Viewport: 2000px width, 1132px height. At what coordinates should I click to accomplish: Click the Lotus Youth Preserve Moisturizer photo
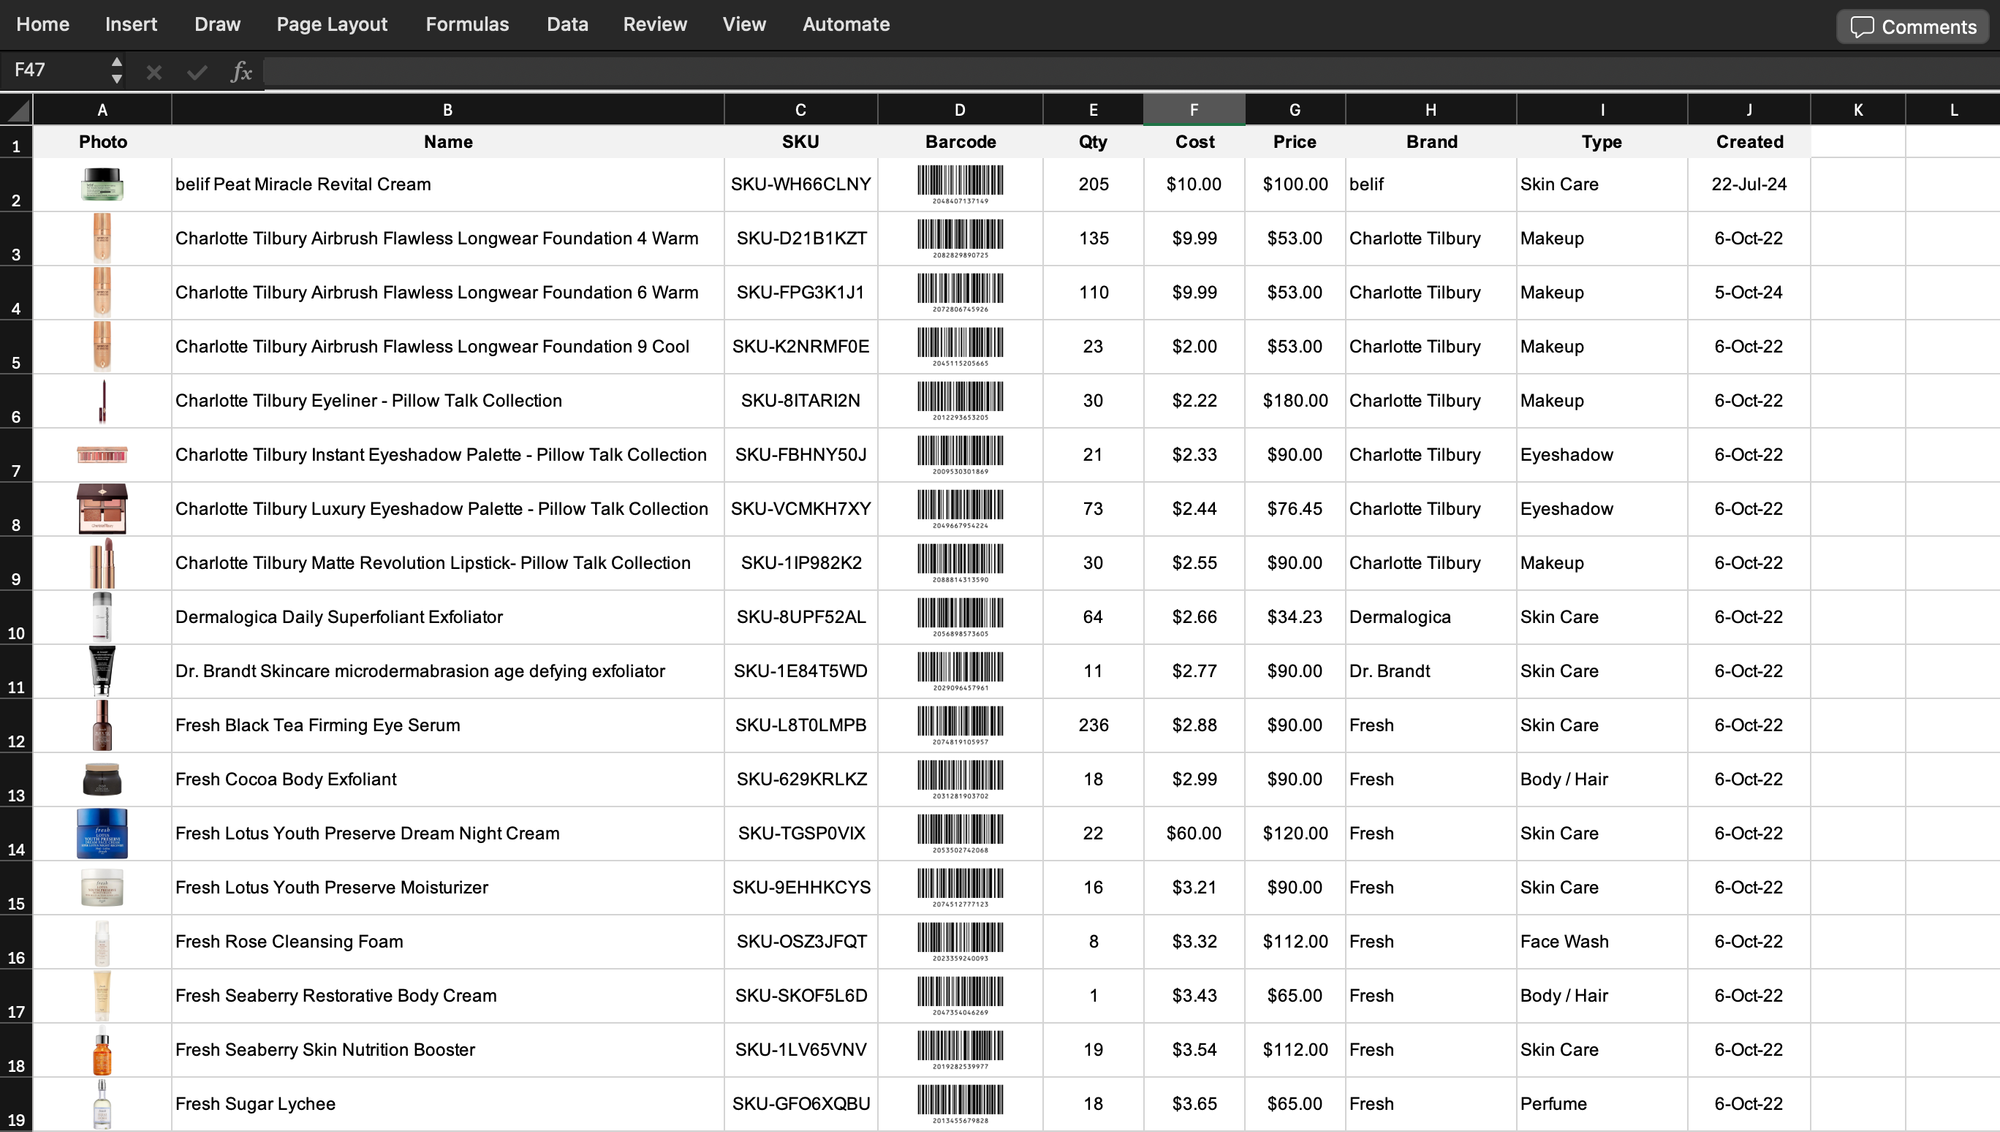point(102,887)
